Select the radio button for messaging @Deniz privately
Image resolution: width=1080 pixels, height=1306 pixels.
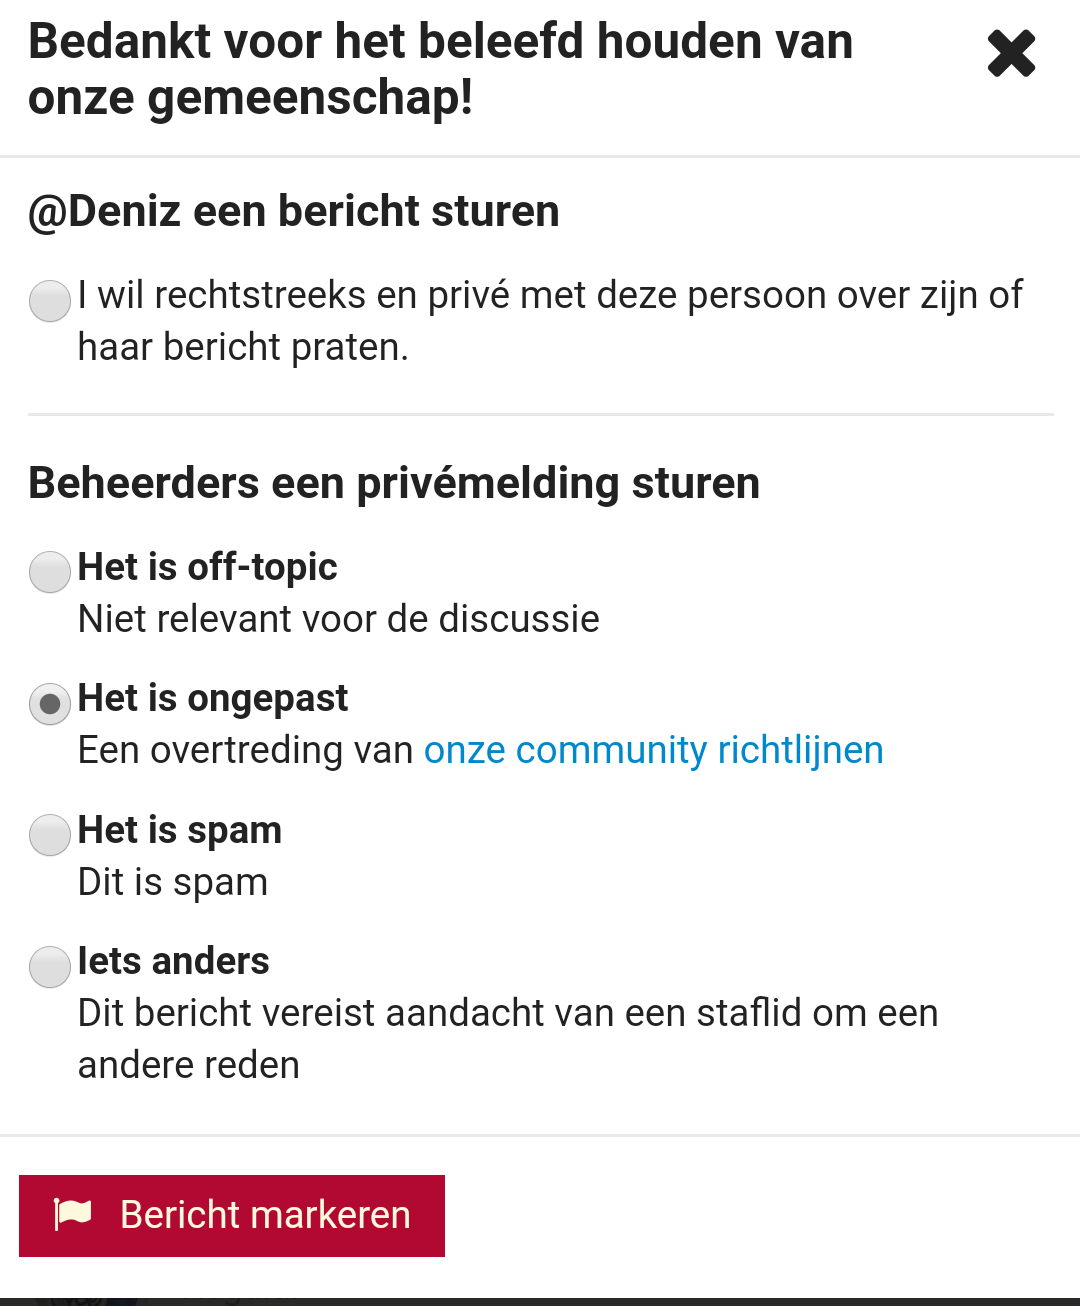[x=50, y=301]
